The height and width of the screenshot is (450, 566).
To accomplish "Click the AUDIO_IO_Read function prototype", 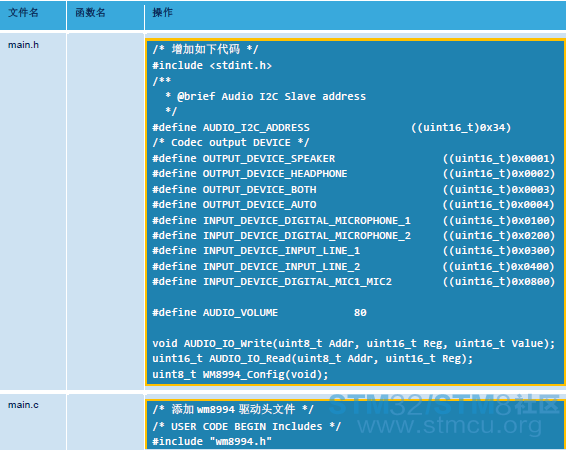I will pos(312,359).
